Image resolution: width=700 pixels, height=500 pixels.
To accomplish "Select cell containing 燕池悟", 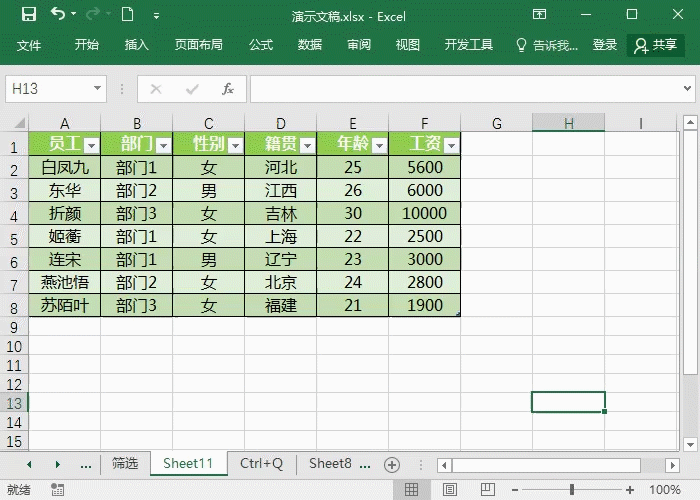I will tap(65, 282).
